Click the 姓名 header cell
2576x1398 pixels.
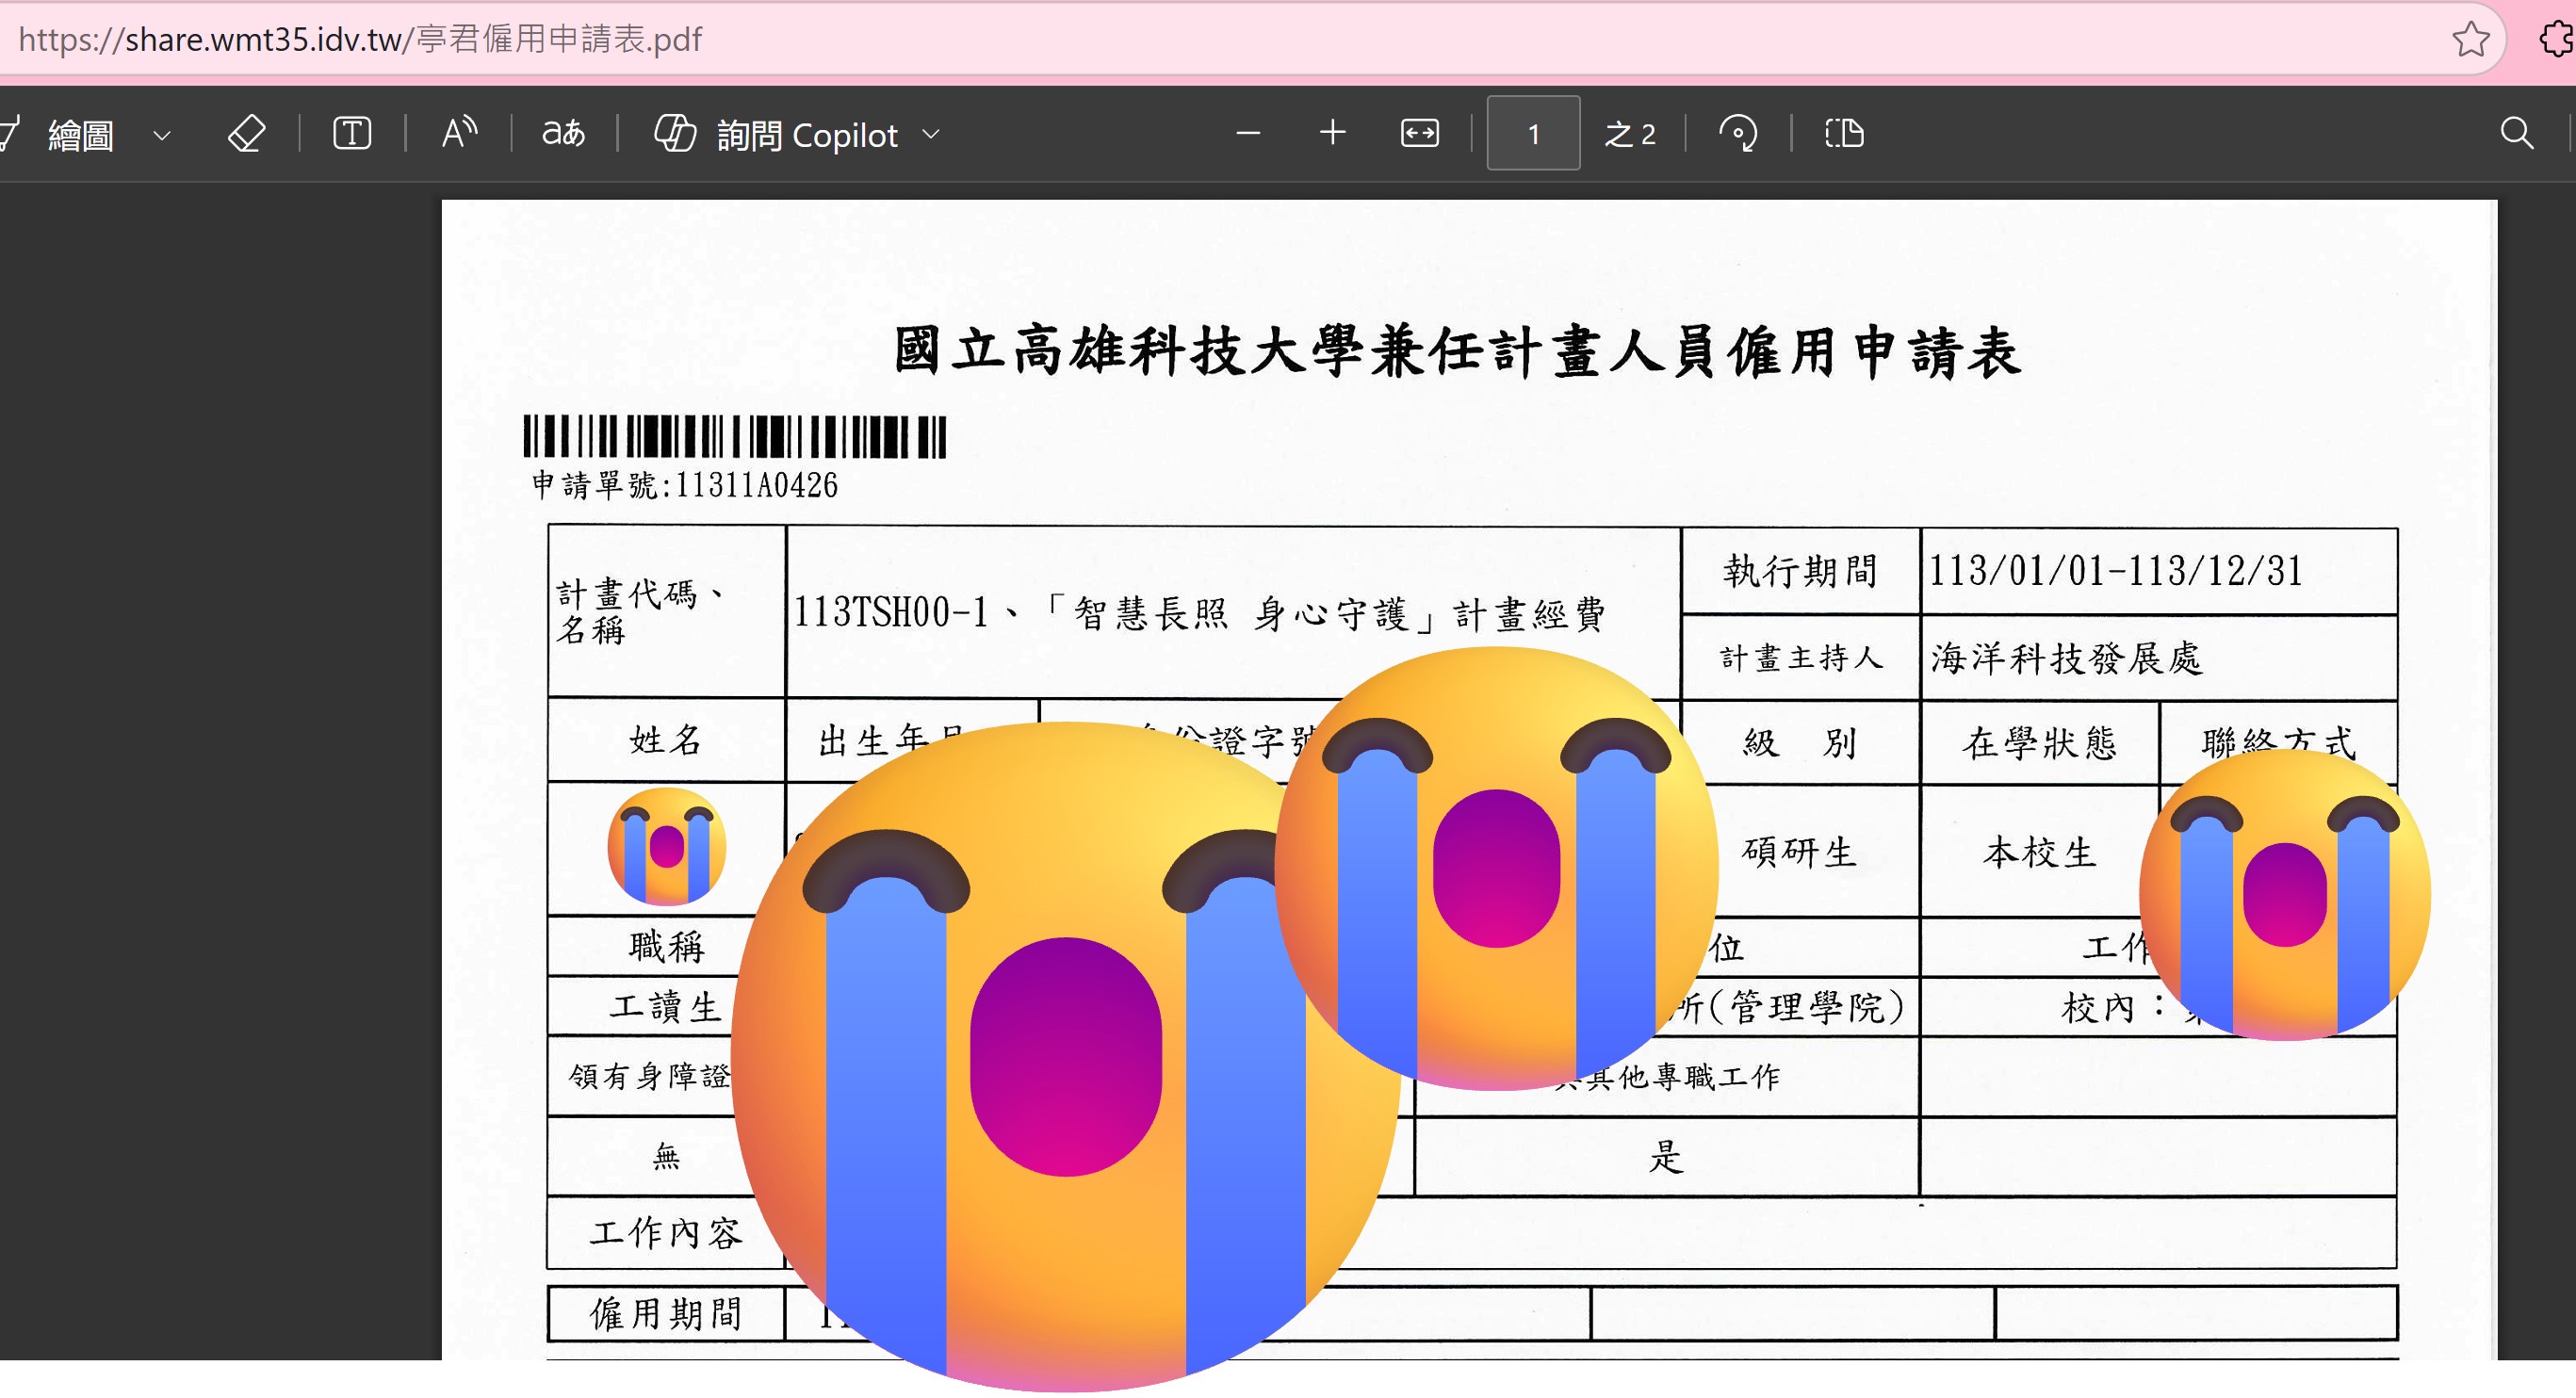point(666,740)
